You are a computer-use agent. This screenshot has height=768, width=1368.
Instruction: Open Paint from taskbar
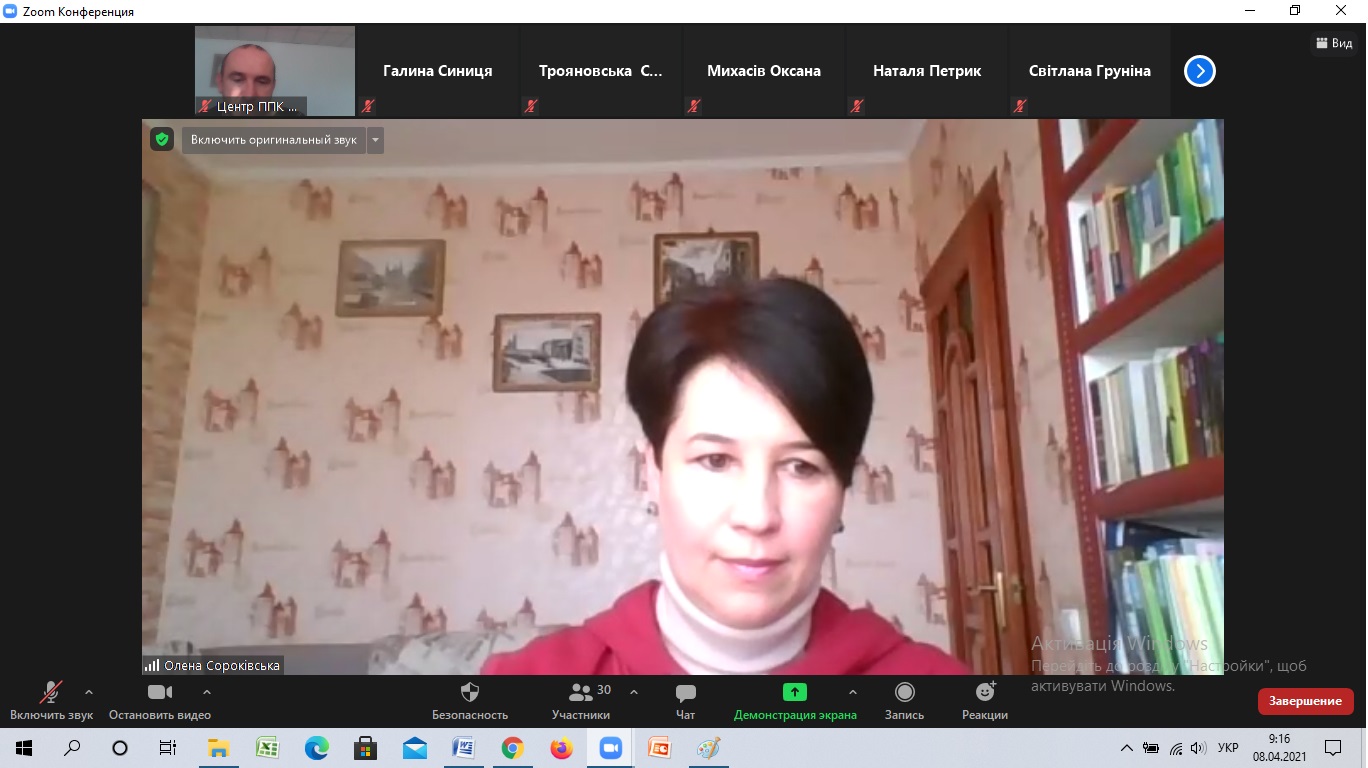tap(708, 748)
